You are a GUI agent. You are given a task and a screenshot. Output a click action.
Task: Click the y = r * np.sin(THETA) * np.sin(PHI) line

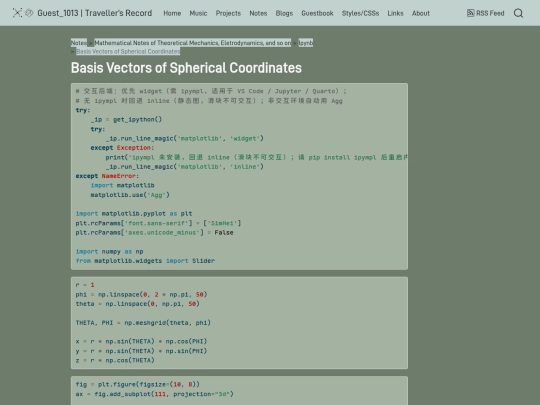tap(141, 351)
